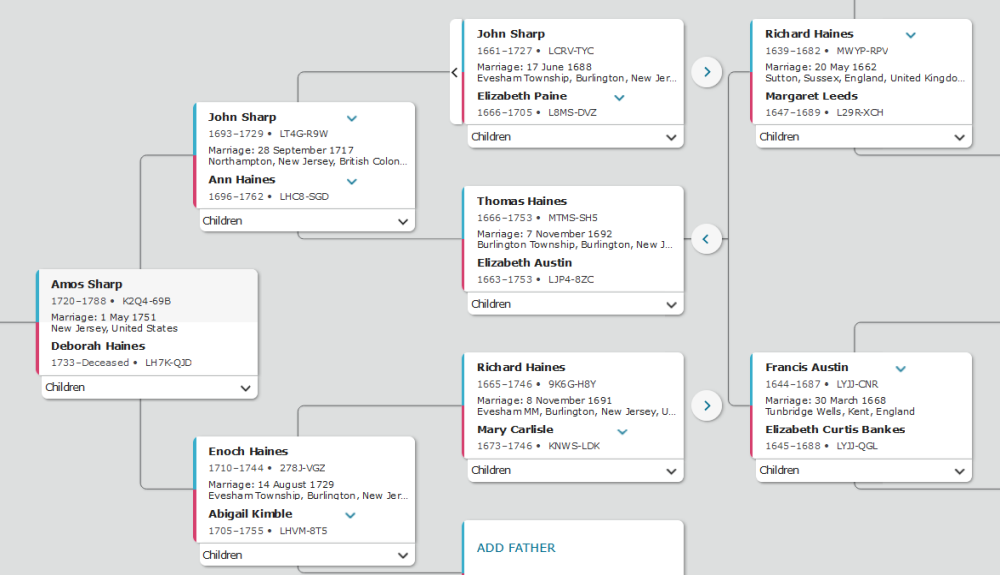1000x575 pixels.
Task: Click left arrow on John Sharp 1661 card
Action: (455, 72)
